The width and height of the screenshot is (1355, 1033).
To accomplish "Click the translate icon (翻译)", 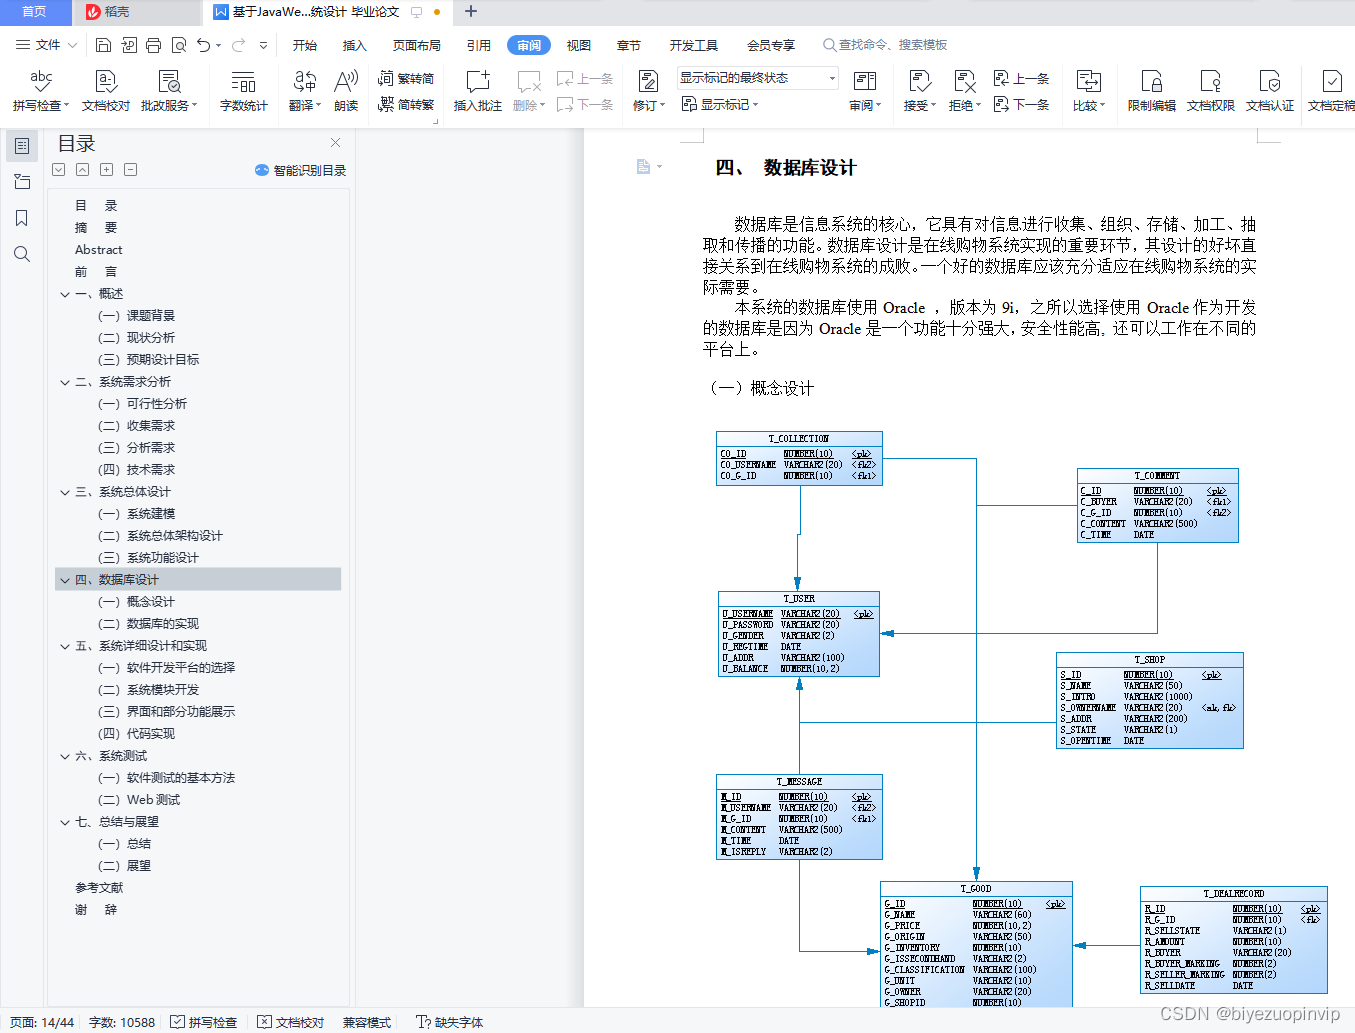I will coord(305,90).
